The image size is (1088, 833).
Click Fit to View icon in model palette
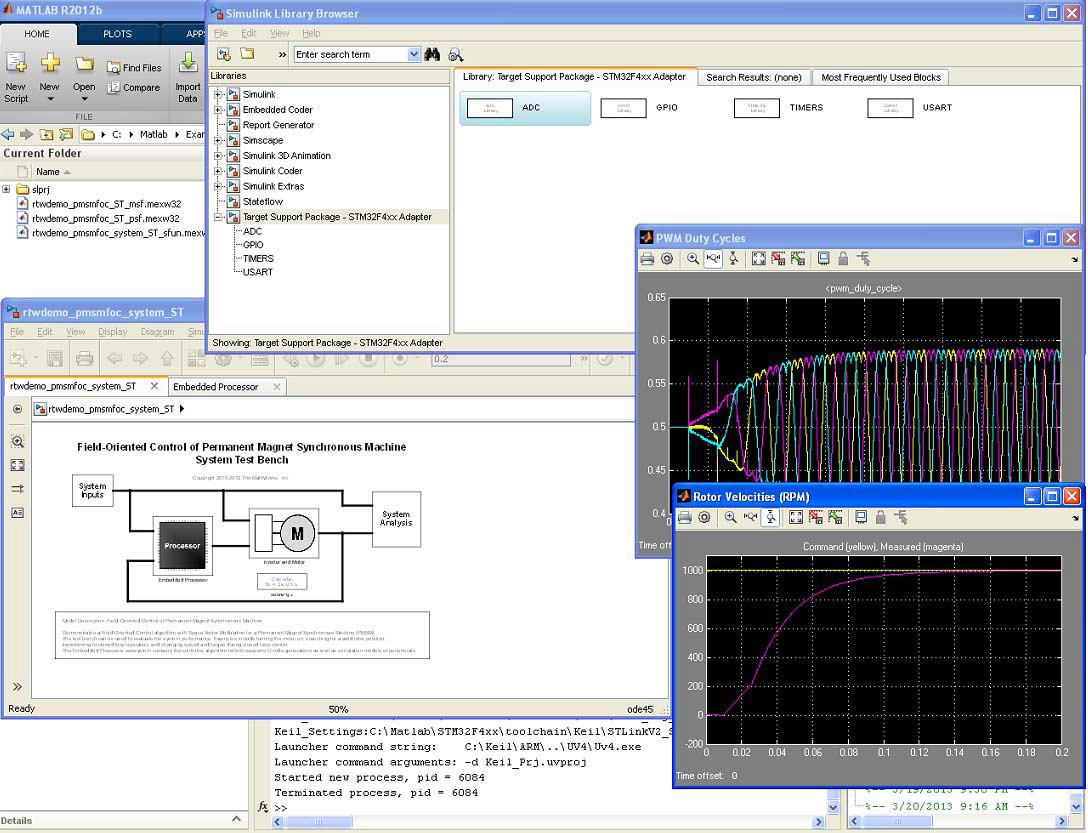(17, 465)
